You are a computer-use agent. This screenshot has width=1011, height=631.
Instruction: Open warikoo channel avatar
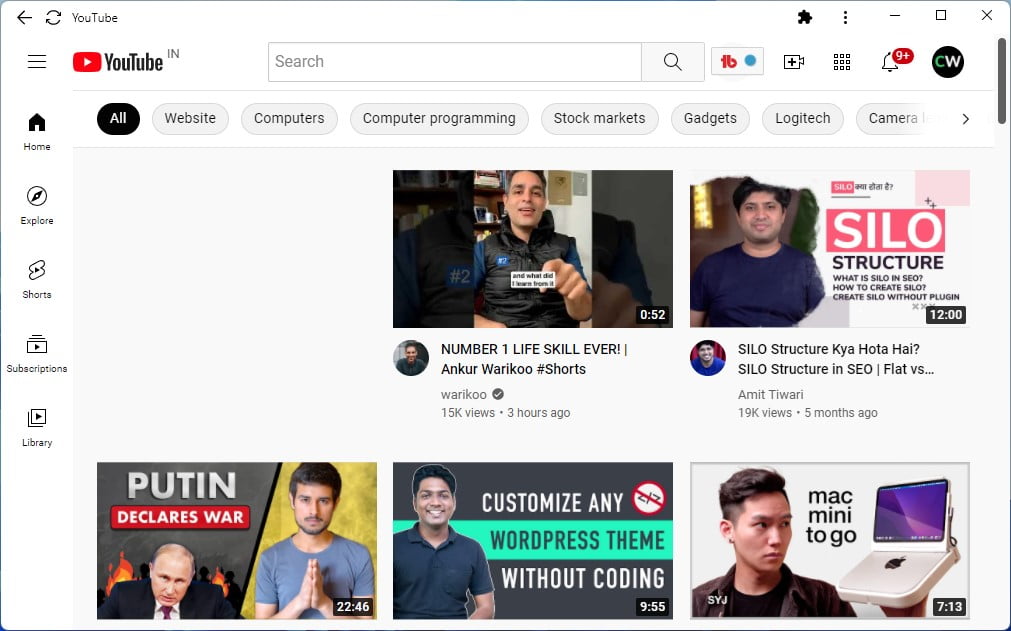(411, 358)
